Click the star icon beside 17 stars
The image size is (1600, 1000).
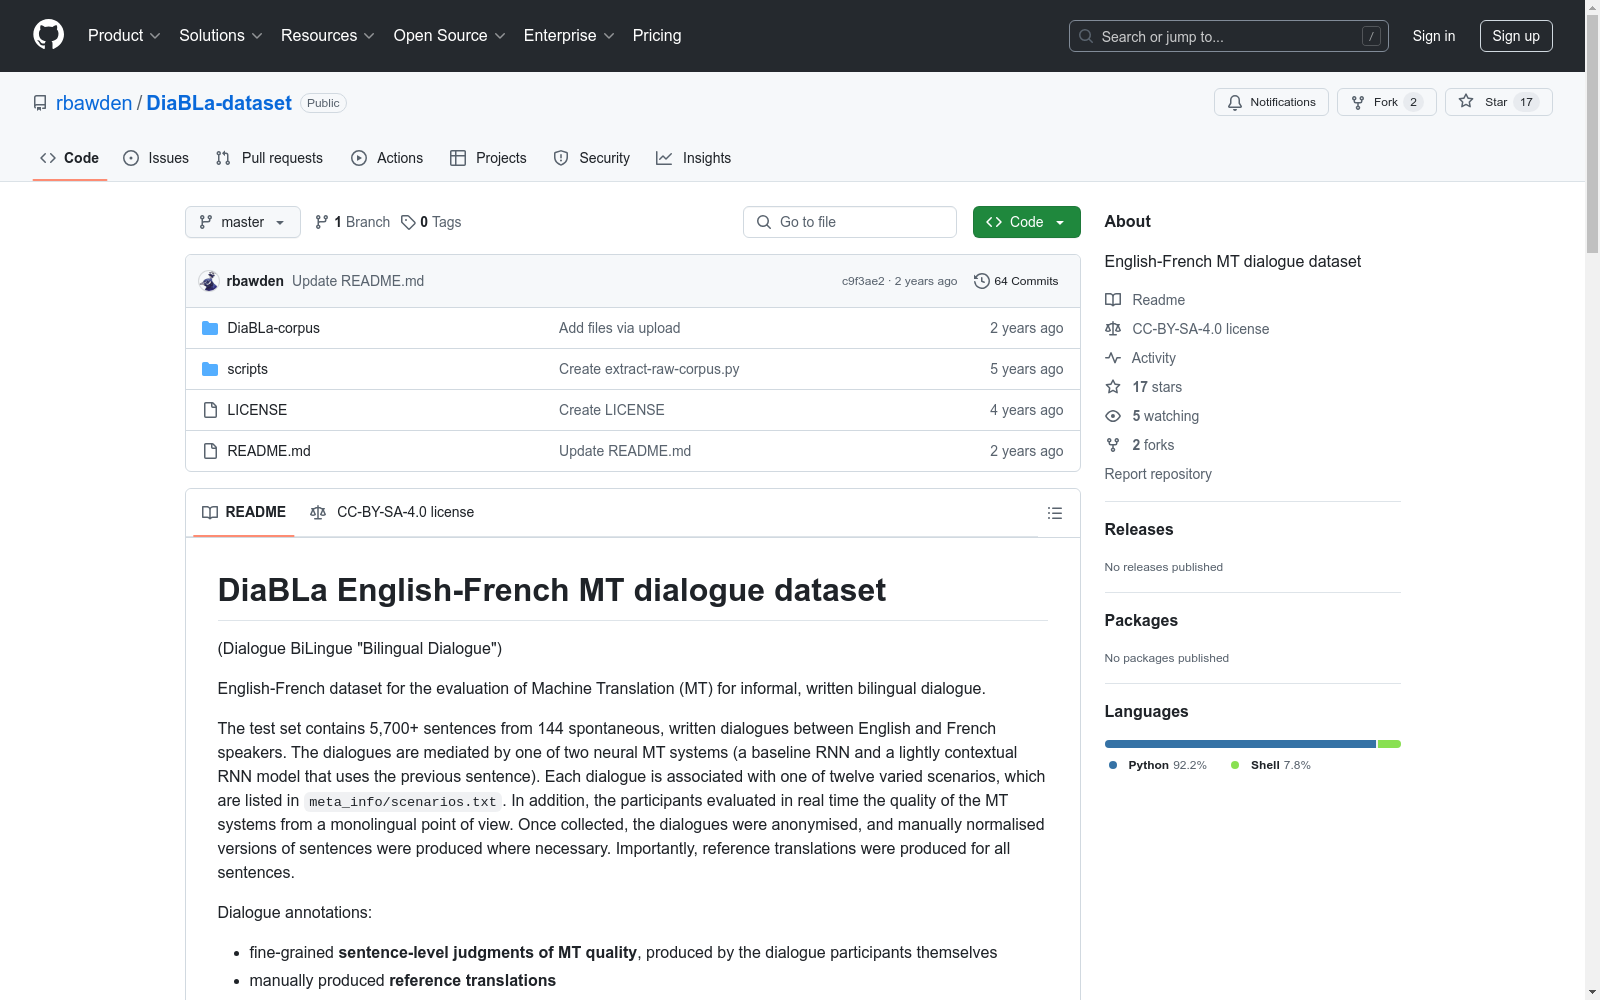1113,387
